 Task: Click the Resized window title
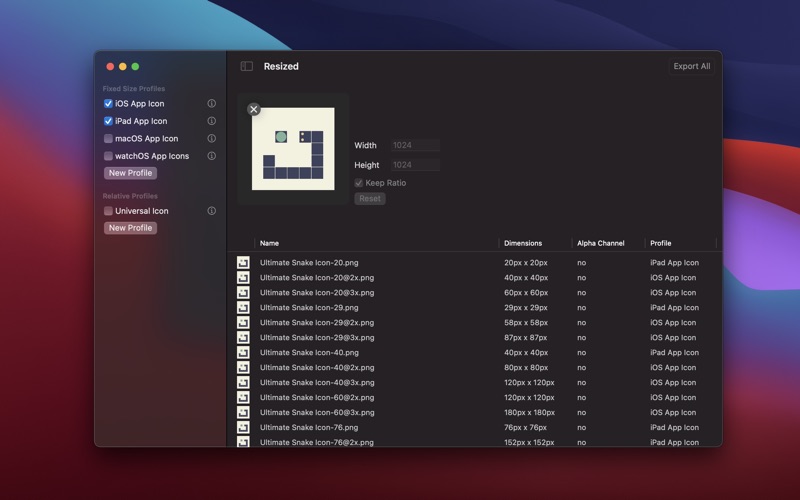[281, 66]
